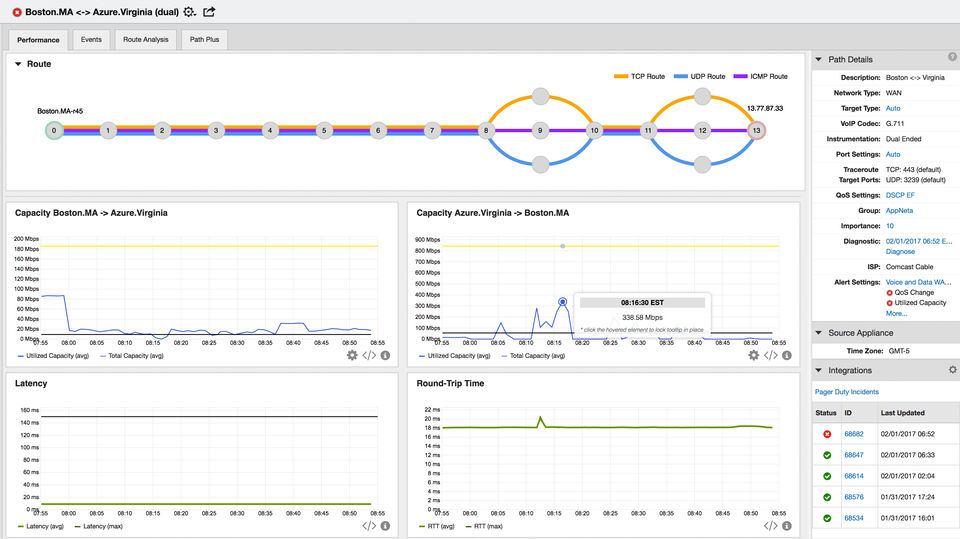Screen dimensions: 960x539
Task: Open the DSCP EF QoS settings link
Action: coord(900,195)
